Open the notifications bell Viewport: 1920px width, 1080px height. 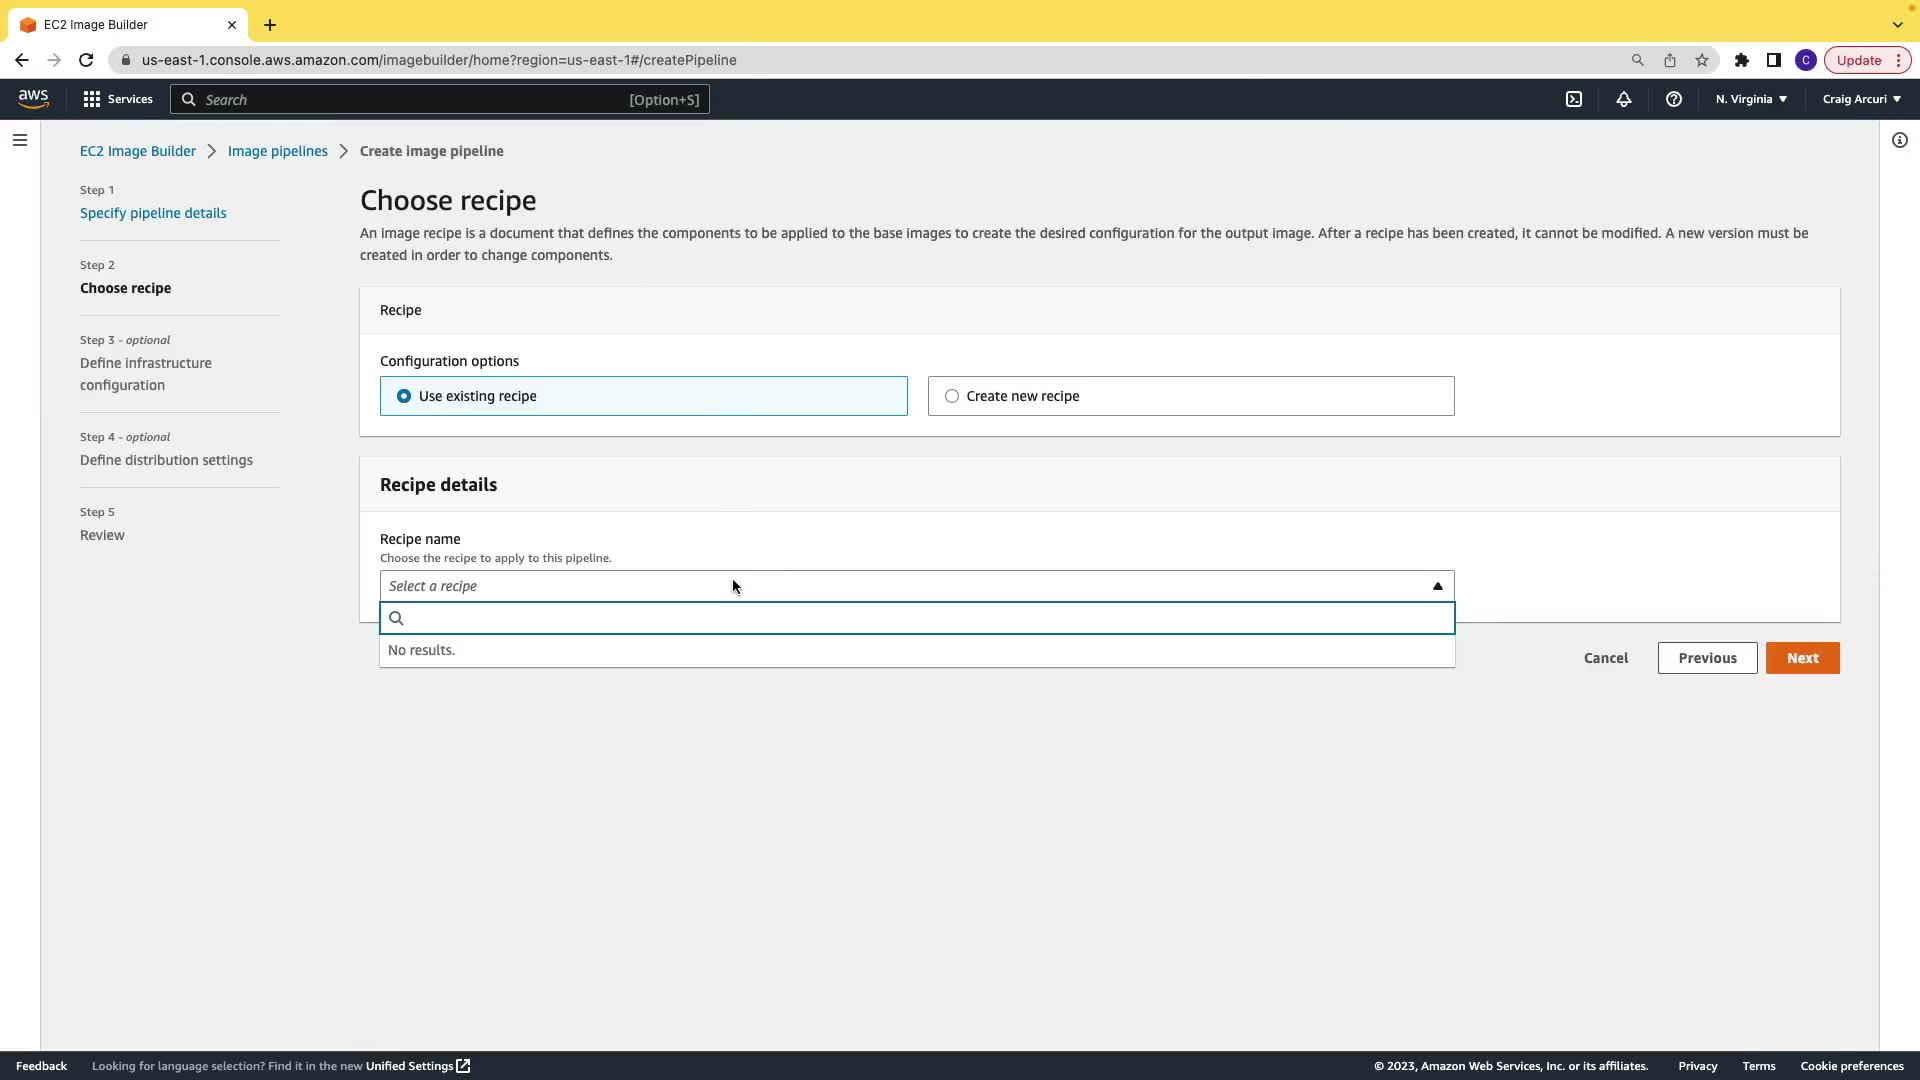1624,99
